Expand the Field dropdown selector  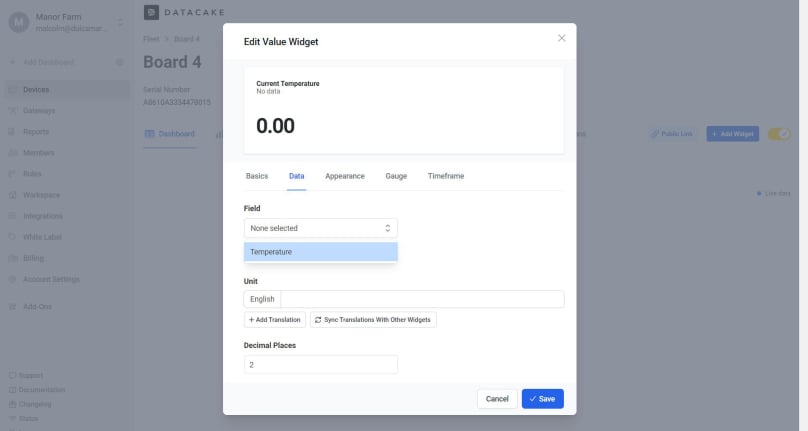click(x=320, y=228)
